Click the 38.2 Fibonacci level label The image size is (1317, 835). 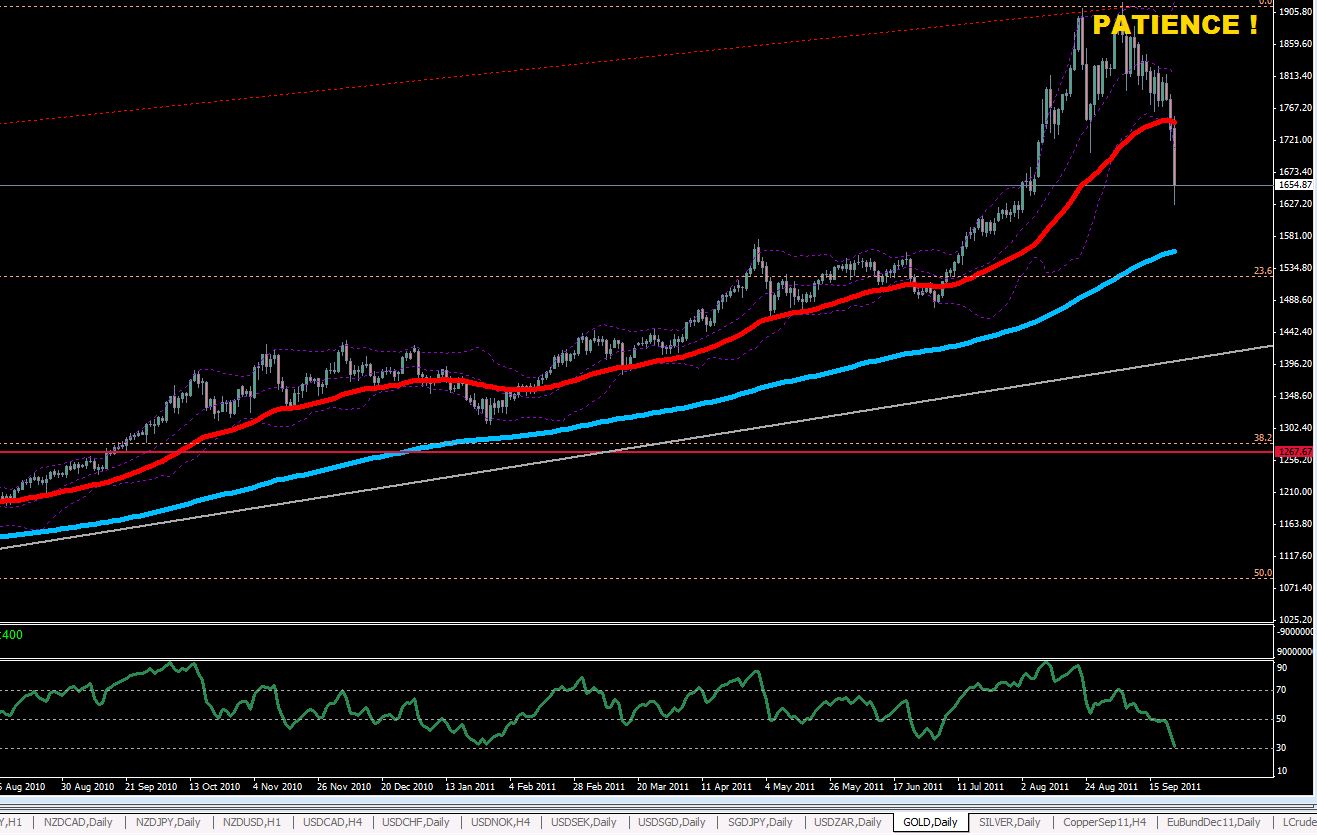pyautogui.click(x=1263, y=438)
